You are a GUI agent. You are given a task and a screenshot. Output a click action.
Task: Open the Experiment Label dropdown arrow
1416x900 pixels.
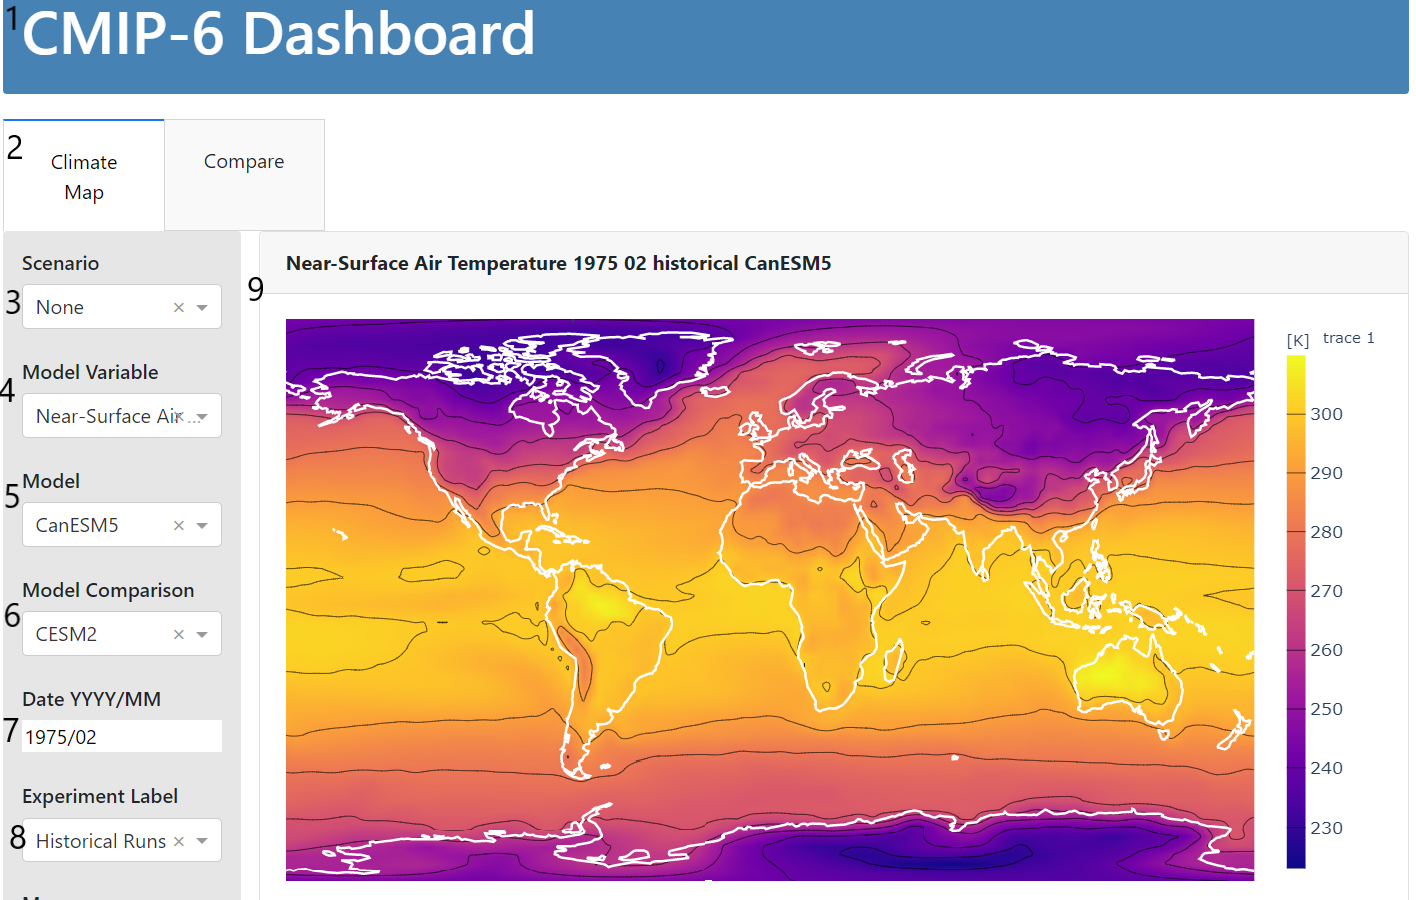(202, 841)
